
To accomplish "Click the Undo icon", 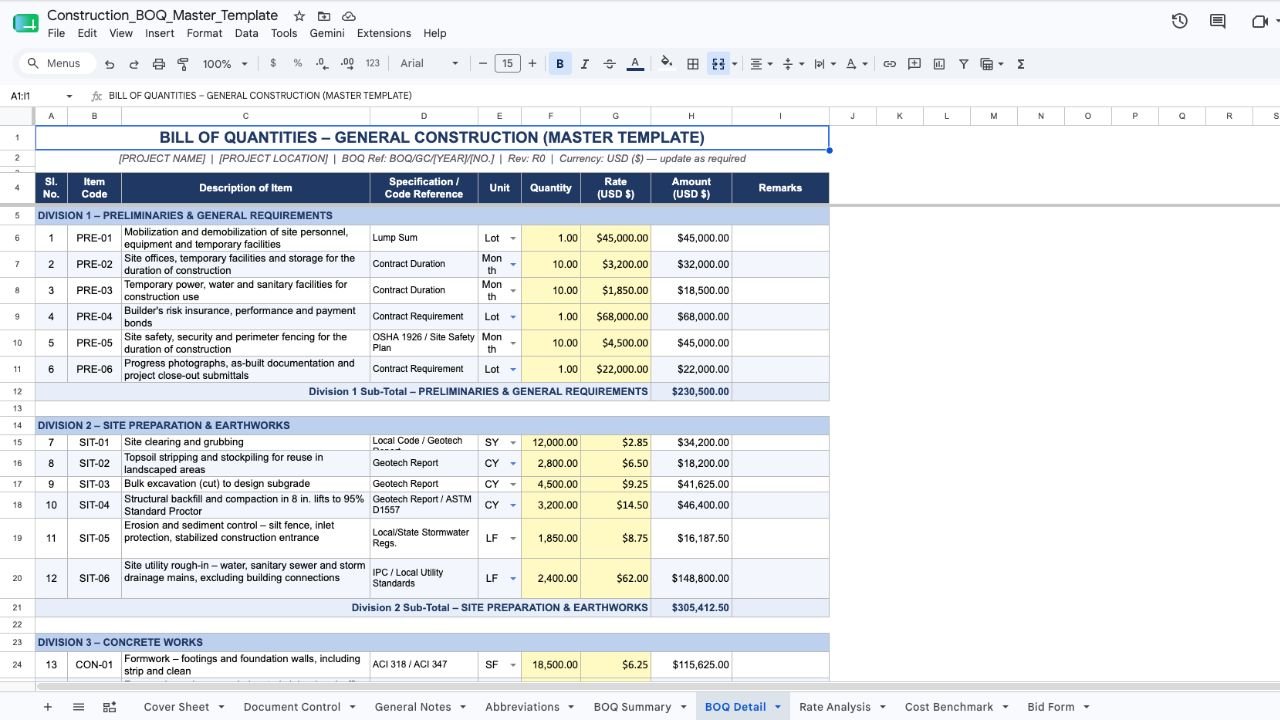I will 109,64.
